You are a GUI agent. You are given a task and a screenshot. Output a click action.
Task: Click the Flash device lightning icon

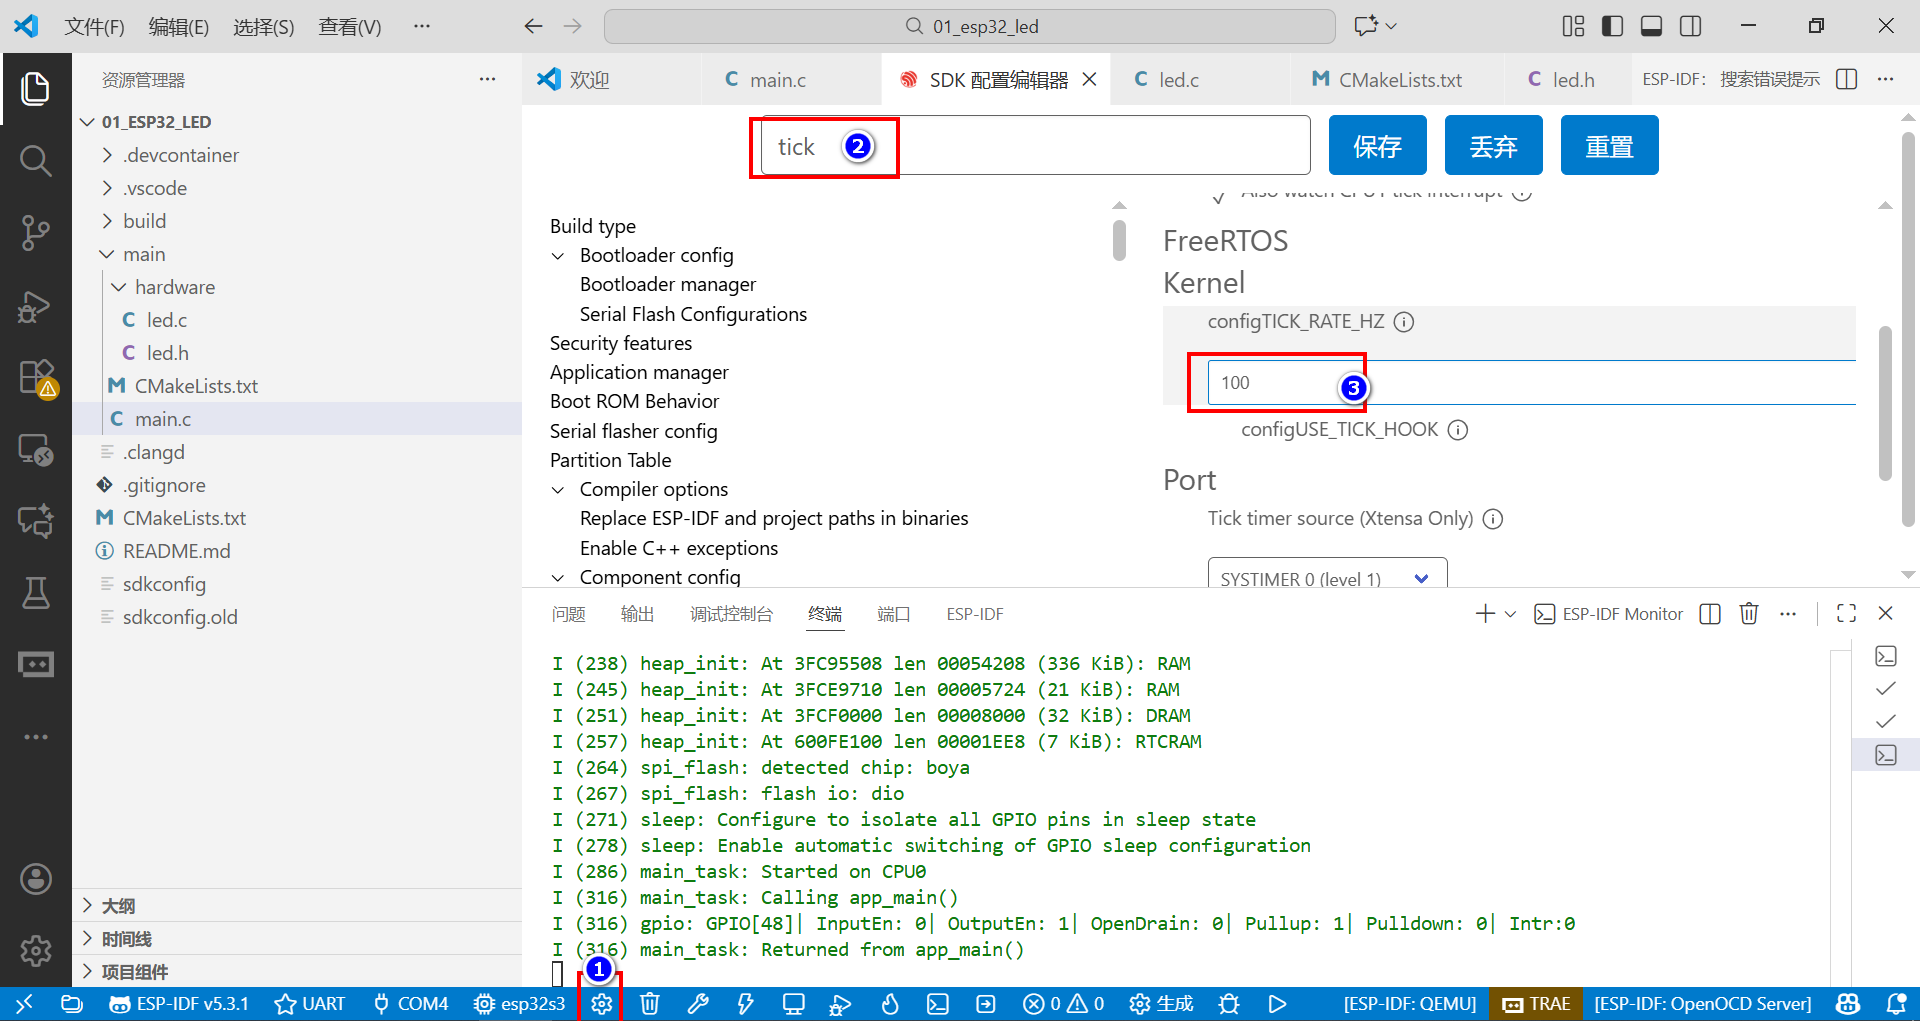[745, 1004]
